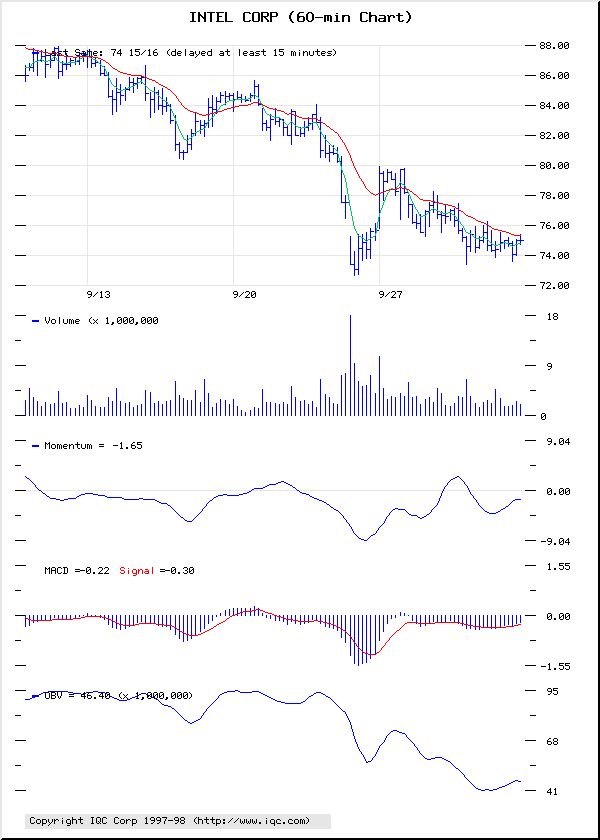Click the 74.00 price axis label
Screen dimensions: 600x840
tap(554, 256)
